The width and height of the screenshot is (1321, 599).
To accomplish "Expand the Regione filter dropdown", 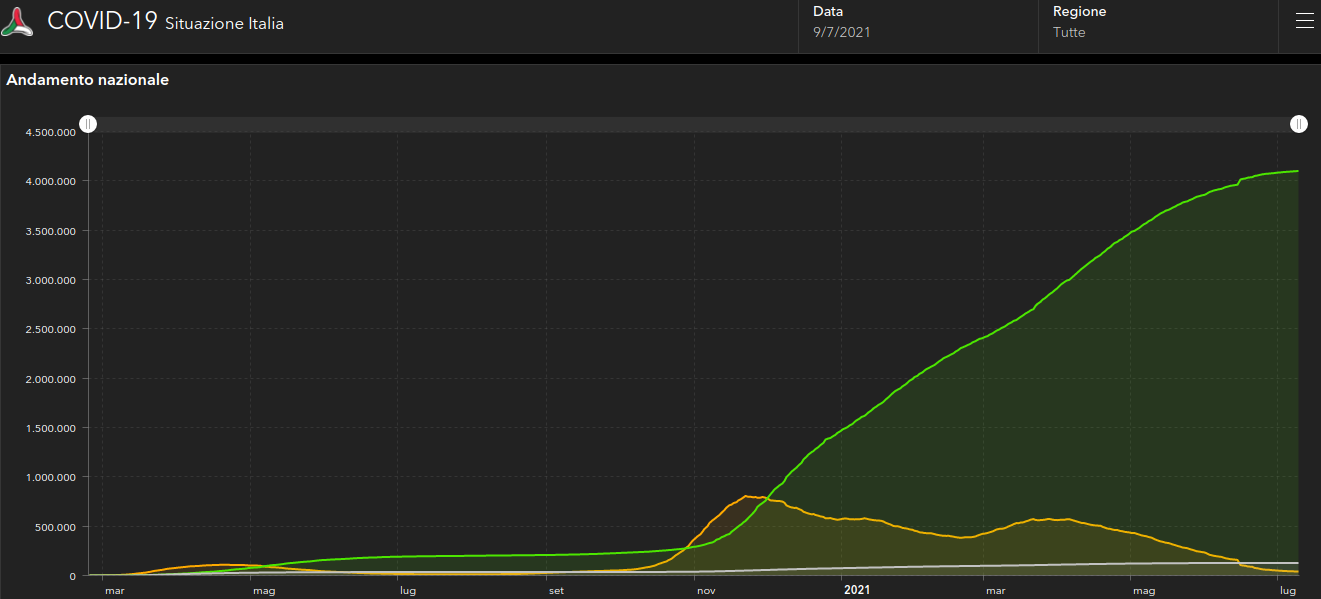I will [1158, 22].
